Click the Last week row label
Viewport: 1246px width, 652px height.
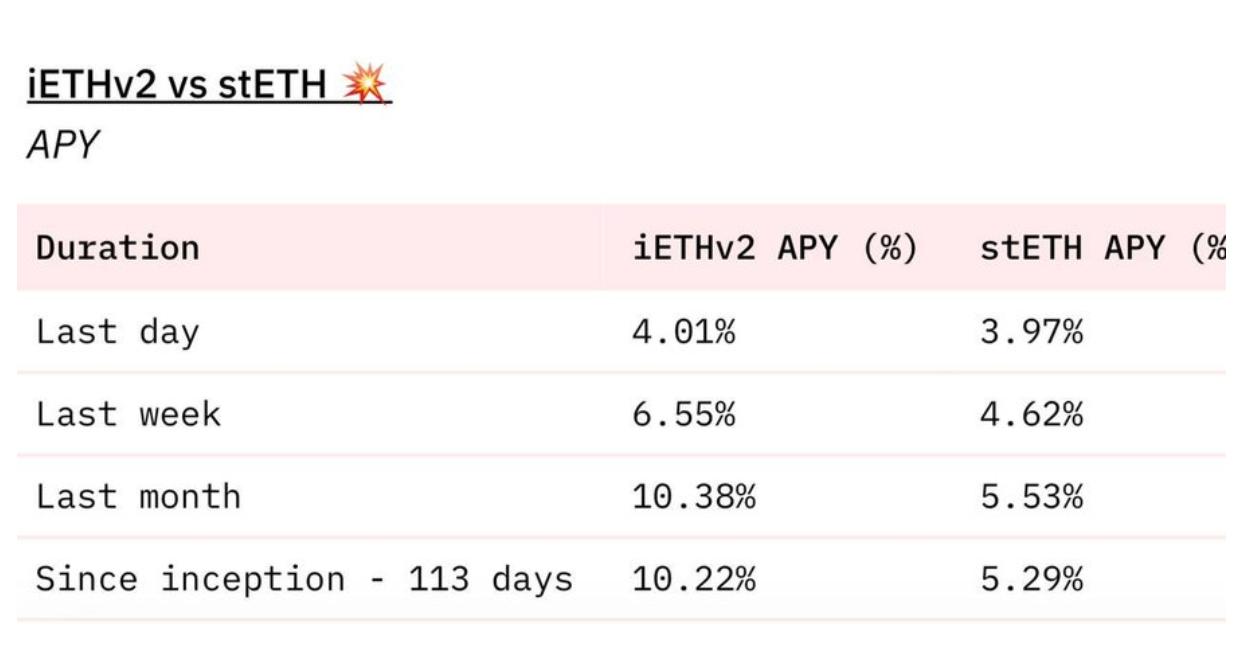coord(128,414)
